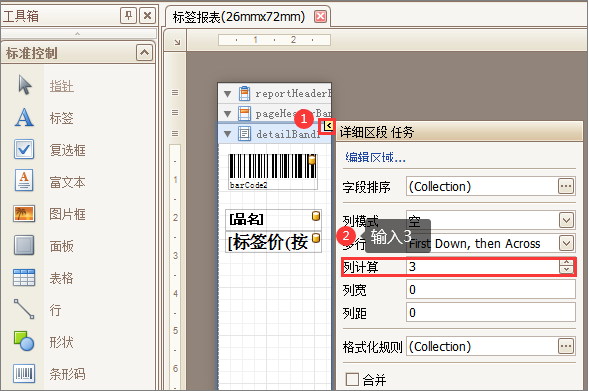Select the Pointer (指针) tool icon

pos(25,85)
